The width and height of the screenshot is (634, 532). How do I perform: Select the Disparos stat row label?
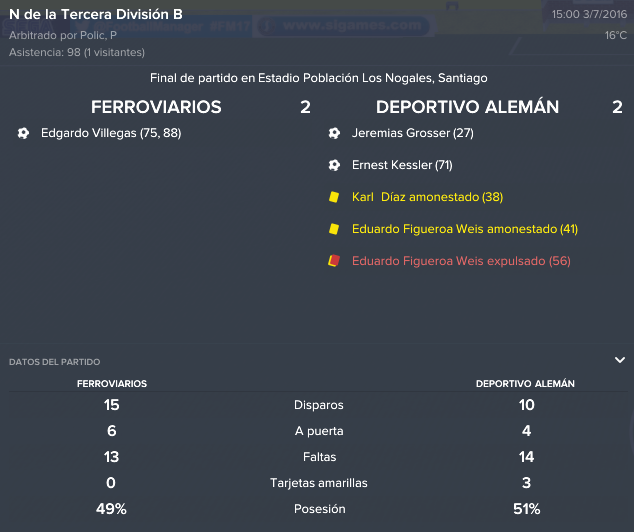[x=319, y=405]
